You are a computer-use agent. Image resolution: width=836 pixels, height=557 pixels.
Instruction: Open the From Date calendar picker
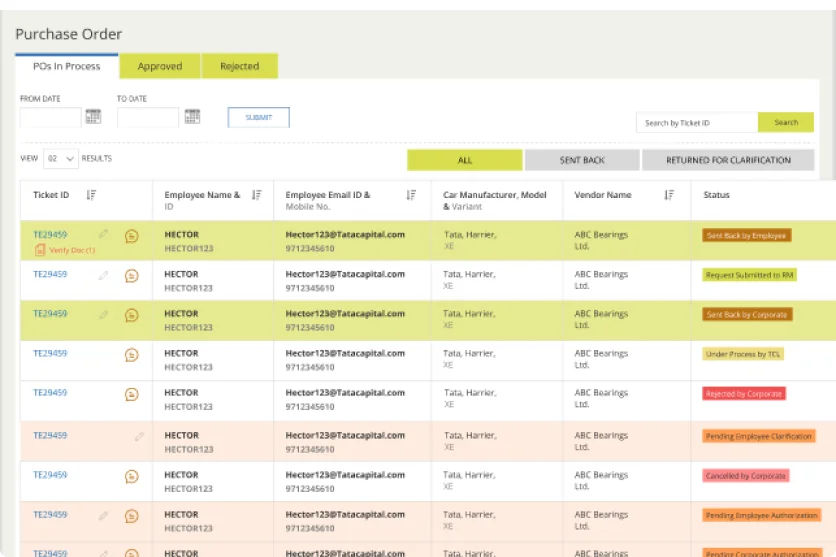coord(94,117)
